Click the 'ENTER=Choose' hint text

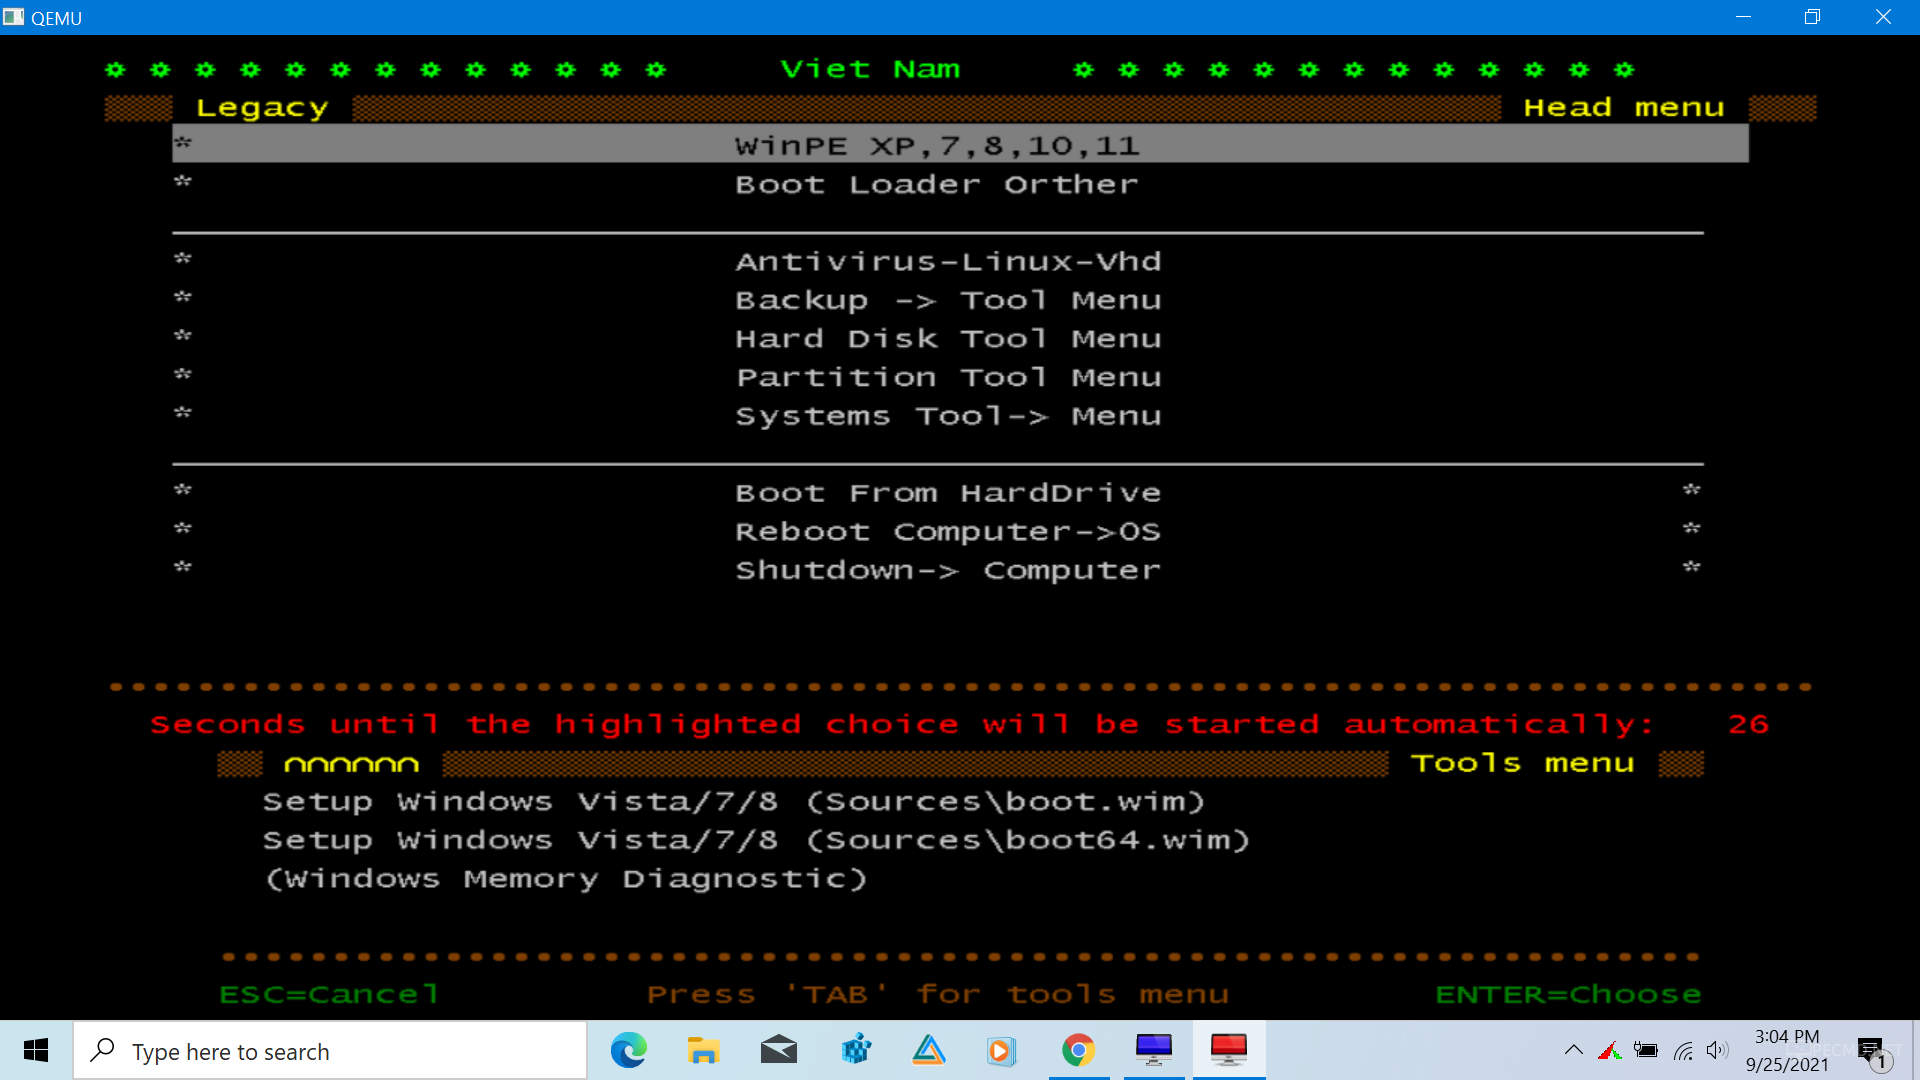click(1569, 995)
